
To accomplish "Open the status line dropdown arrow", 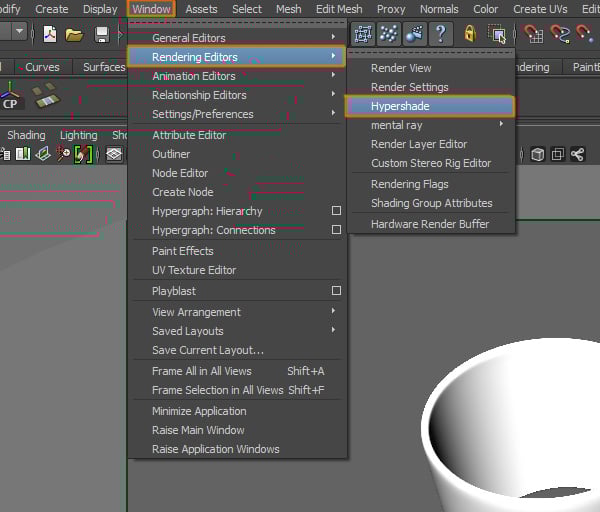I will point(20,31).
